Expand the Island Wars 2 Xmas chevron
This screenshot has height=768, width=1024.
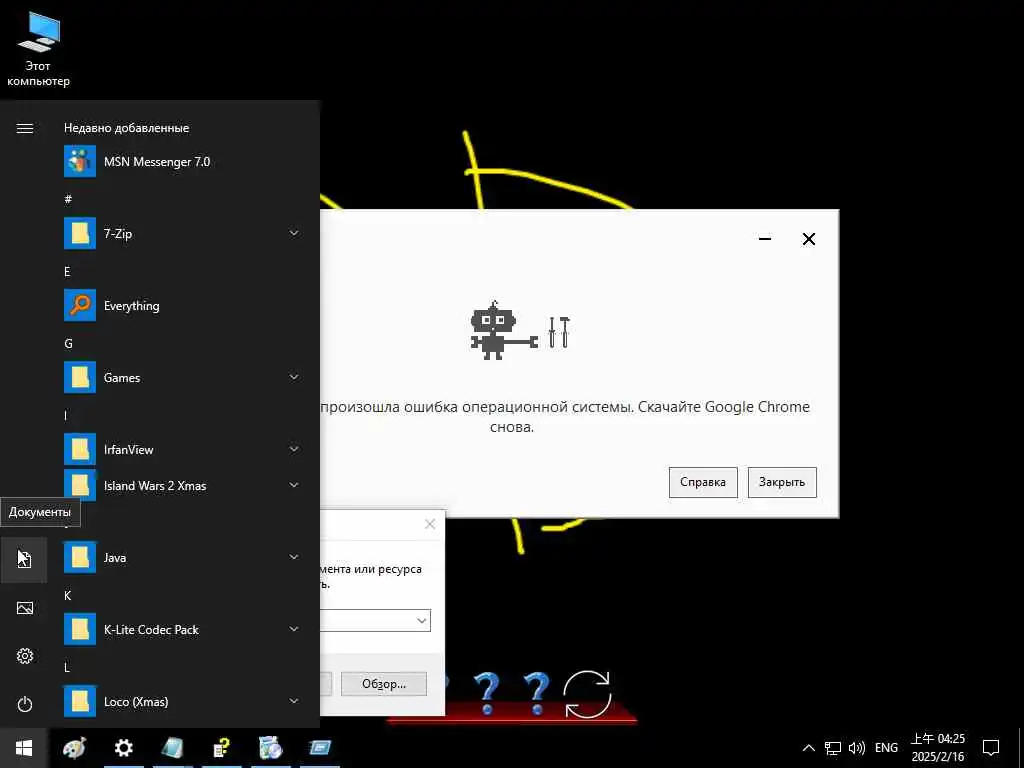[x=295, y=485]
